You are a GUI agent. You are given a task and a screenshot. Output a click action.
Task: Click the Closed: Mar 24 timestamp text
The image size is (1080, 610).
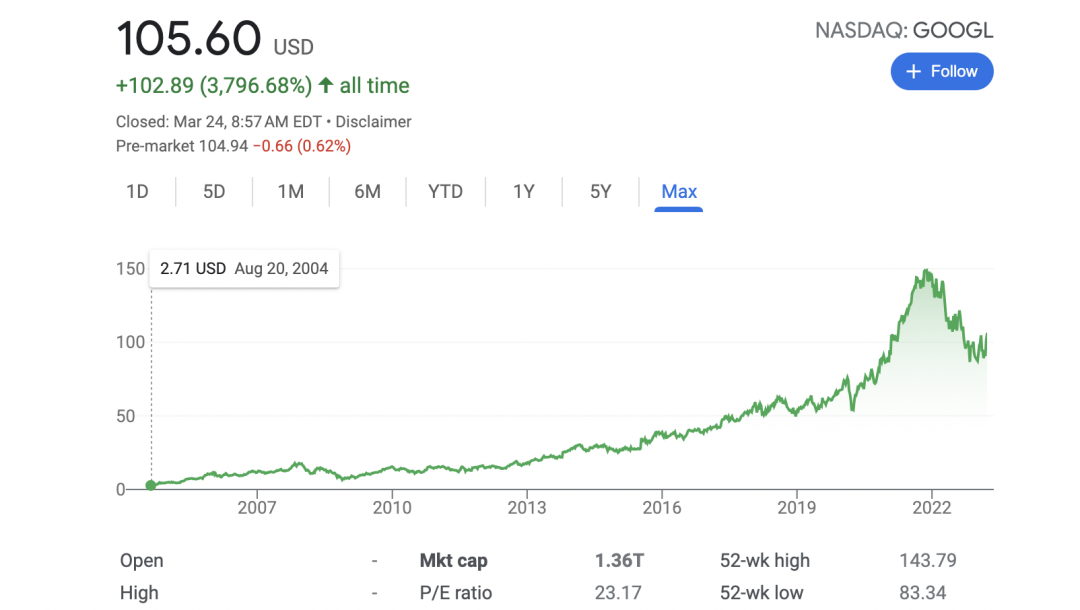coord(218,122)
